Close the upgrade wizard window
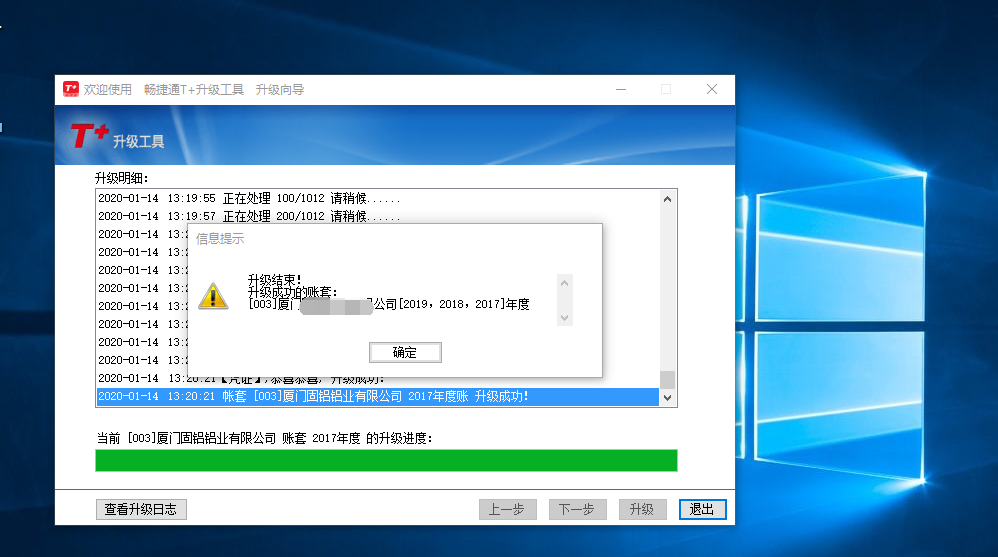The image size is (998, 557). [712, 90]
